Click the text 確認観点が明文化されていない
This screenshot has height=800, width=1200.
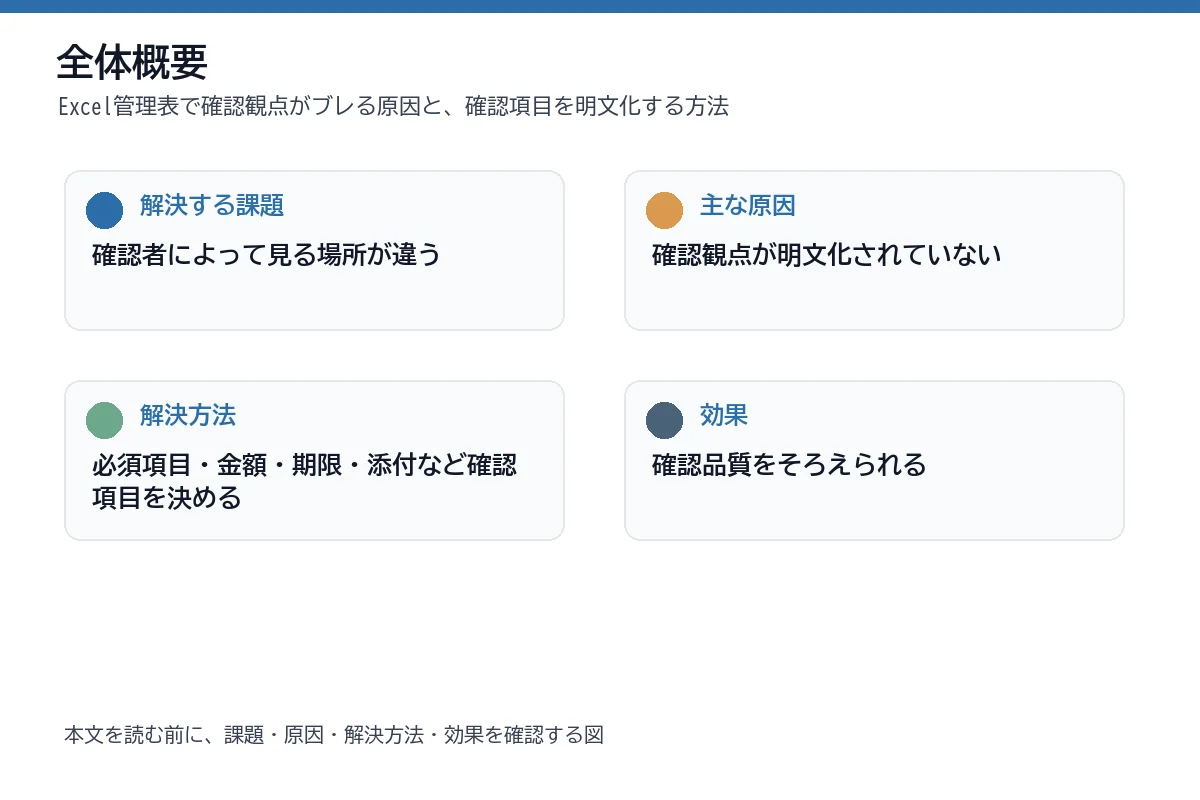826,254
